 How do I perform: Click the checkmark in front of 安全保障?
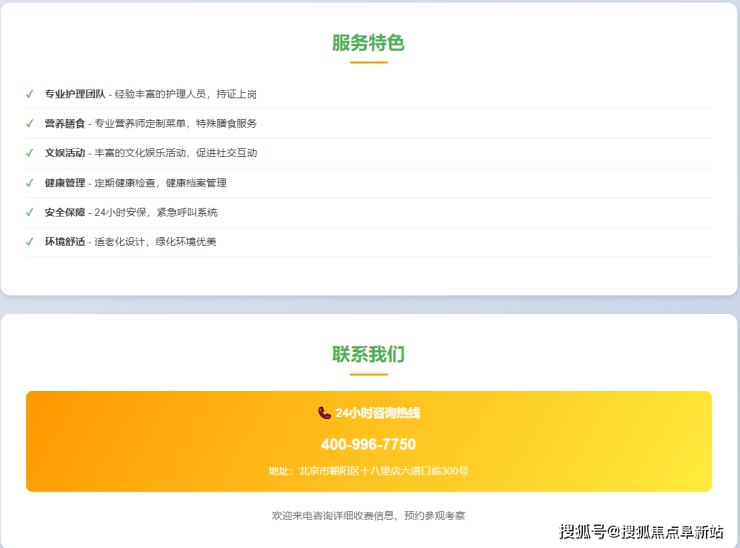(30, 212)
